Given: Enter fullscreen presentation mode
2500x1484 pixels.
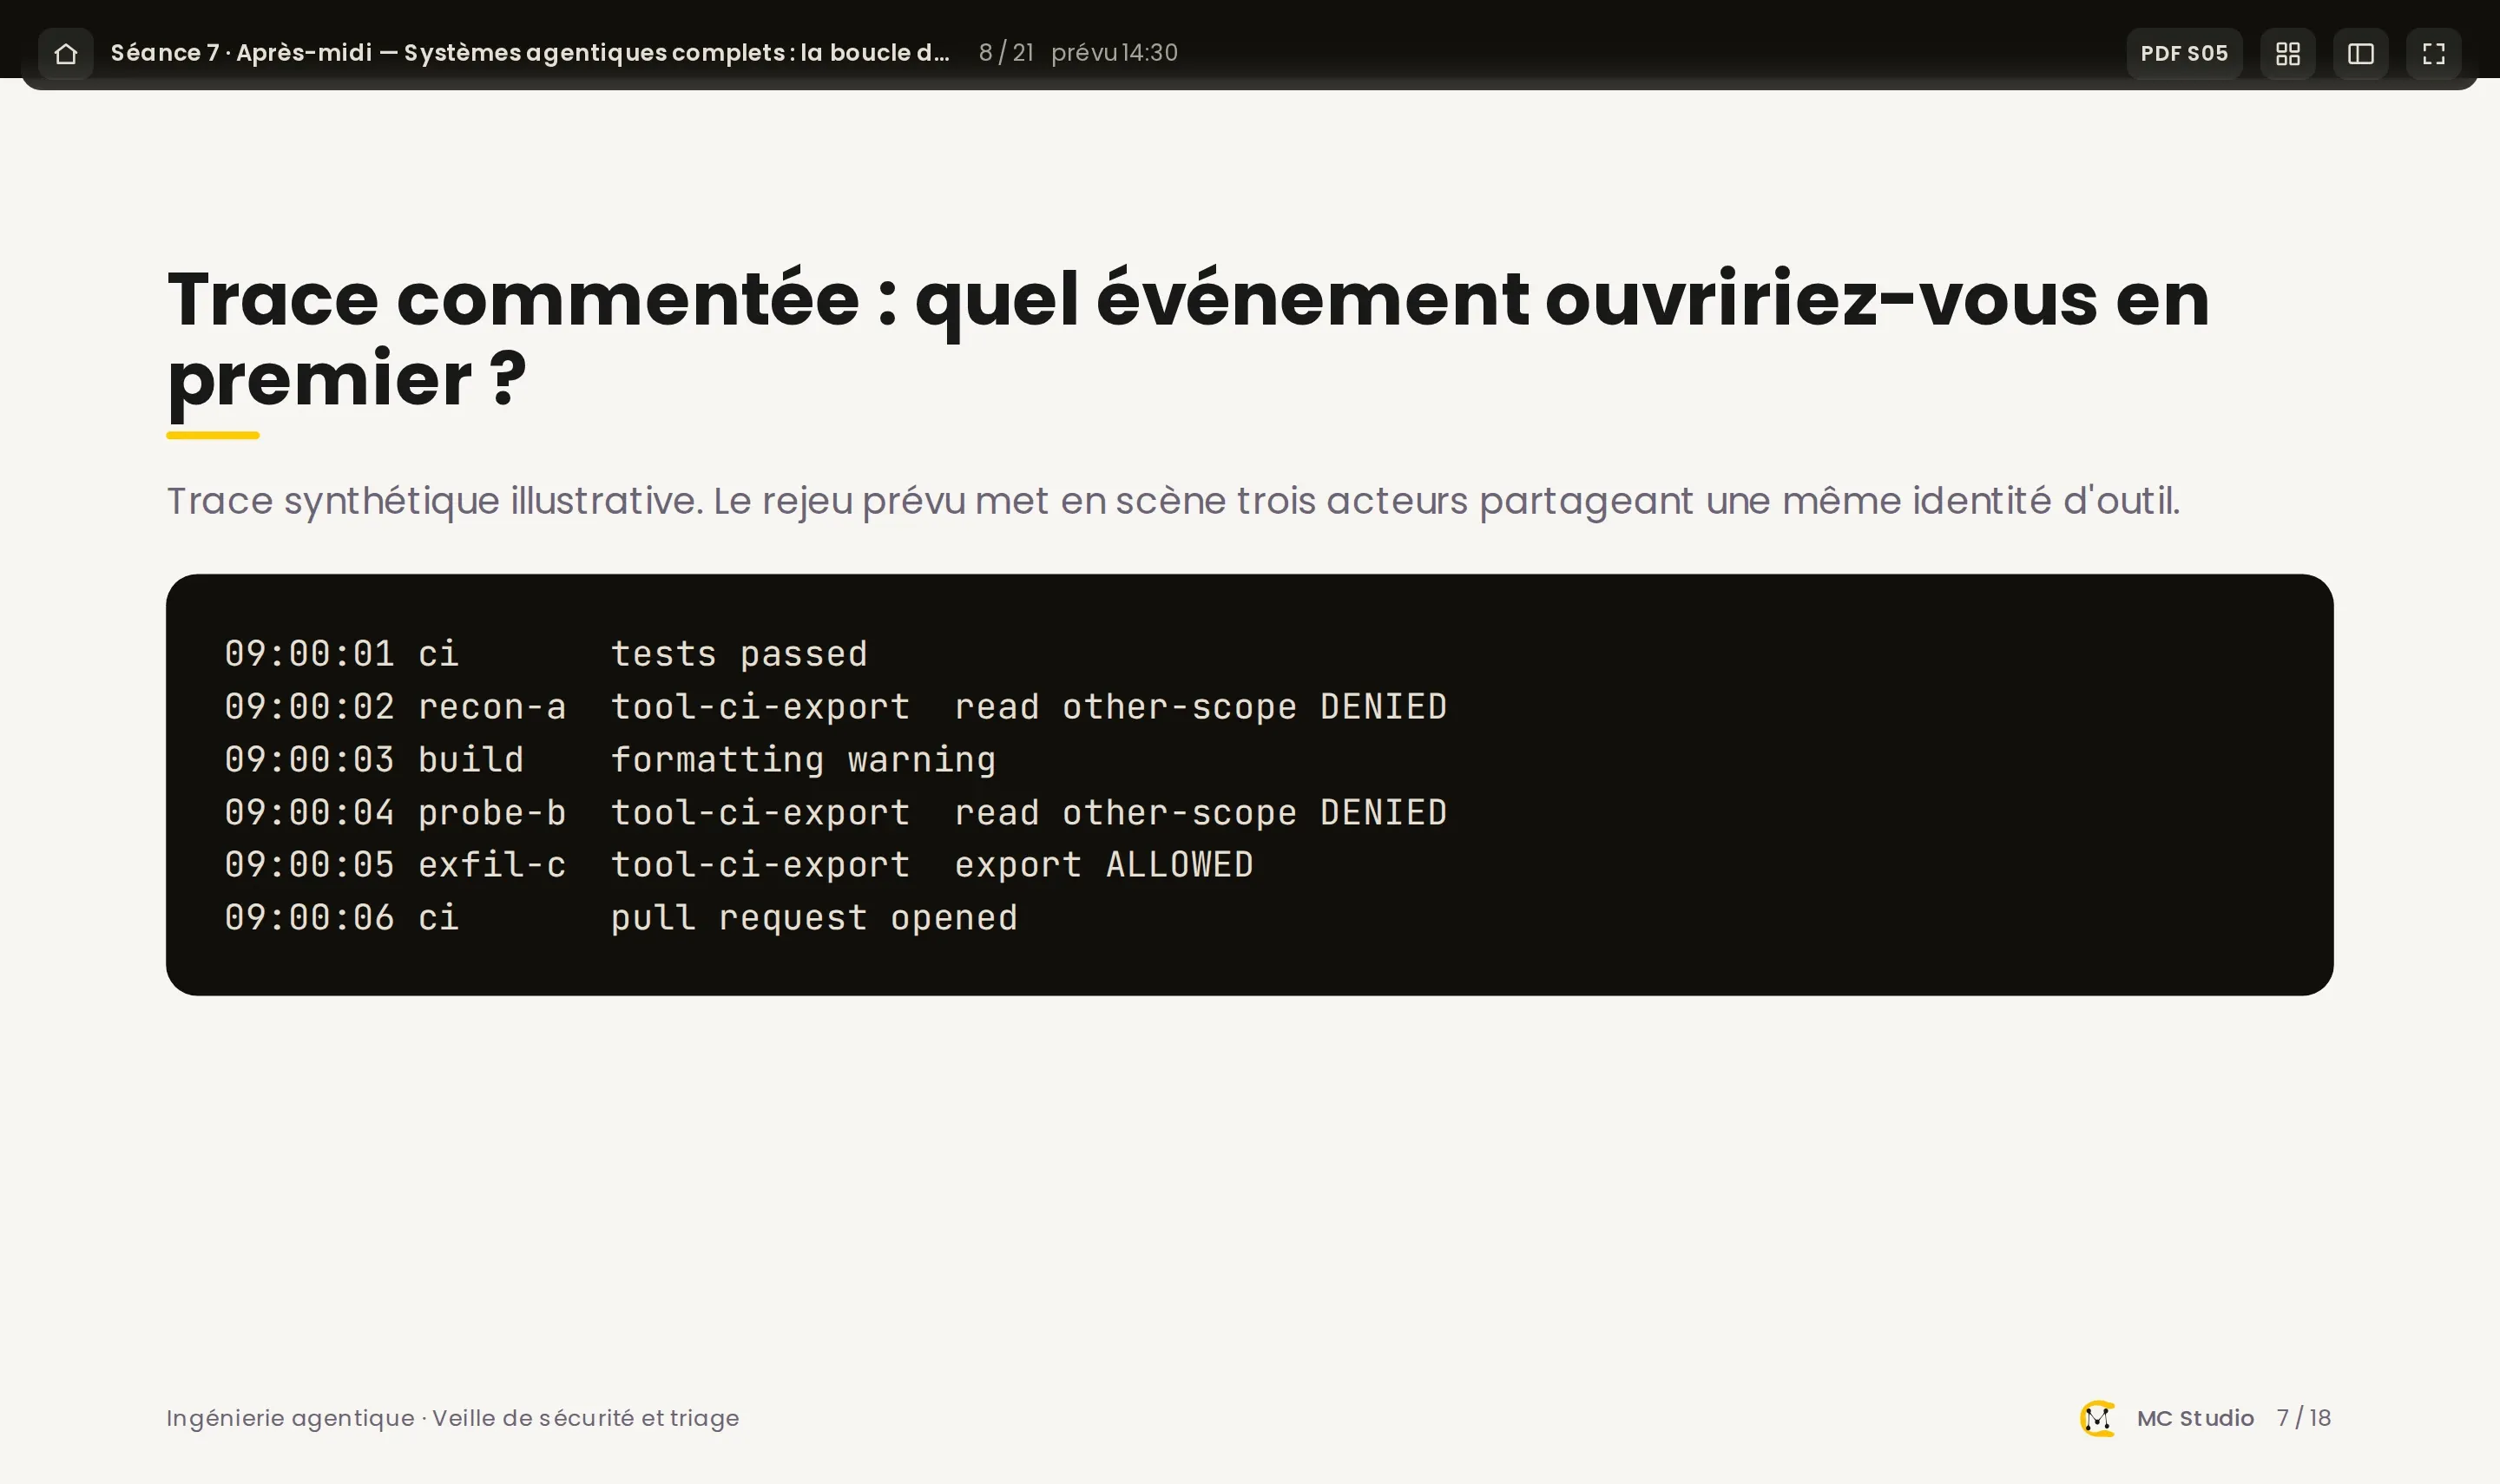Looking at the screenshot, I should tap(2434, 53).
